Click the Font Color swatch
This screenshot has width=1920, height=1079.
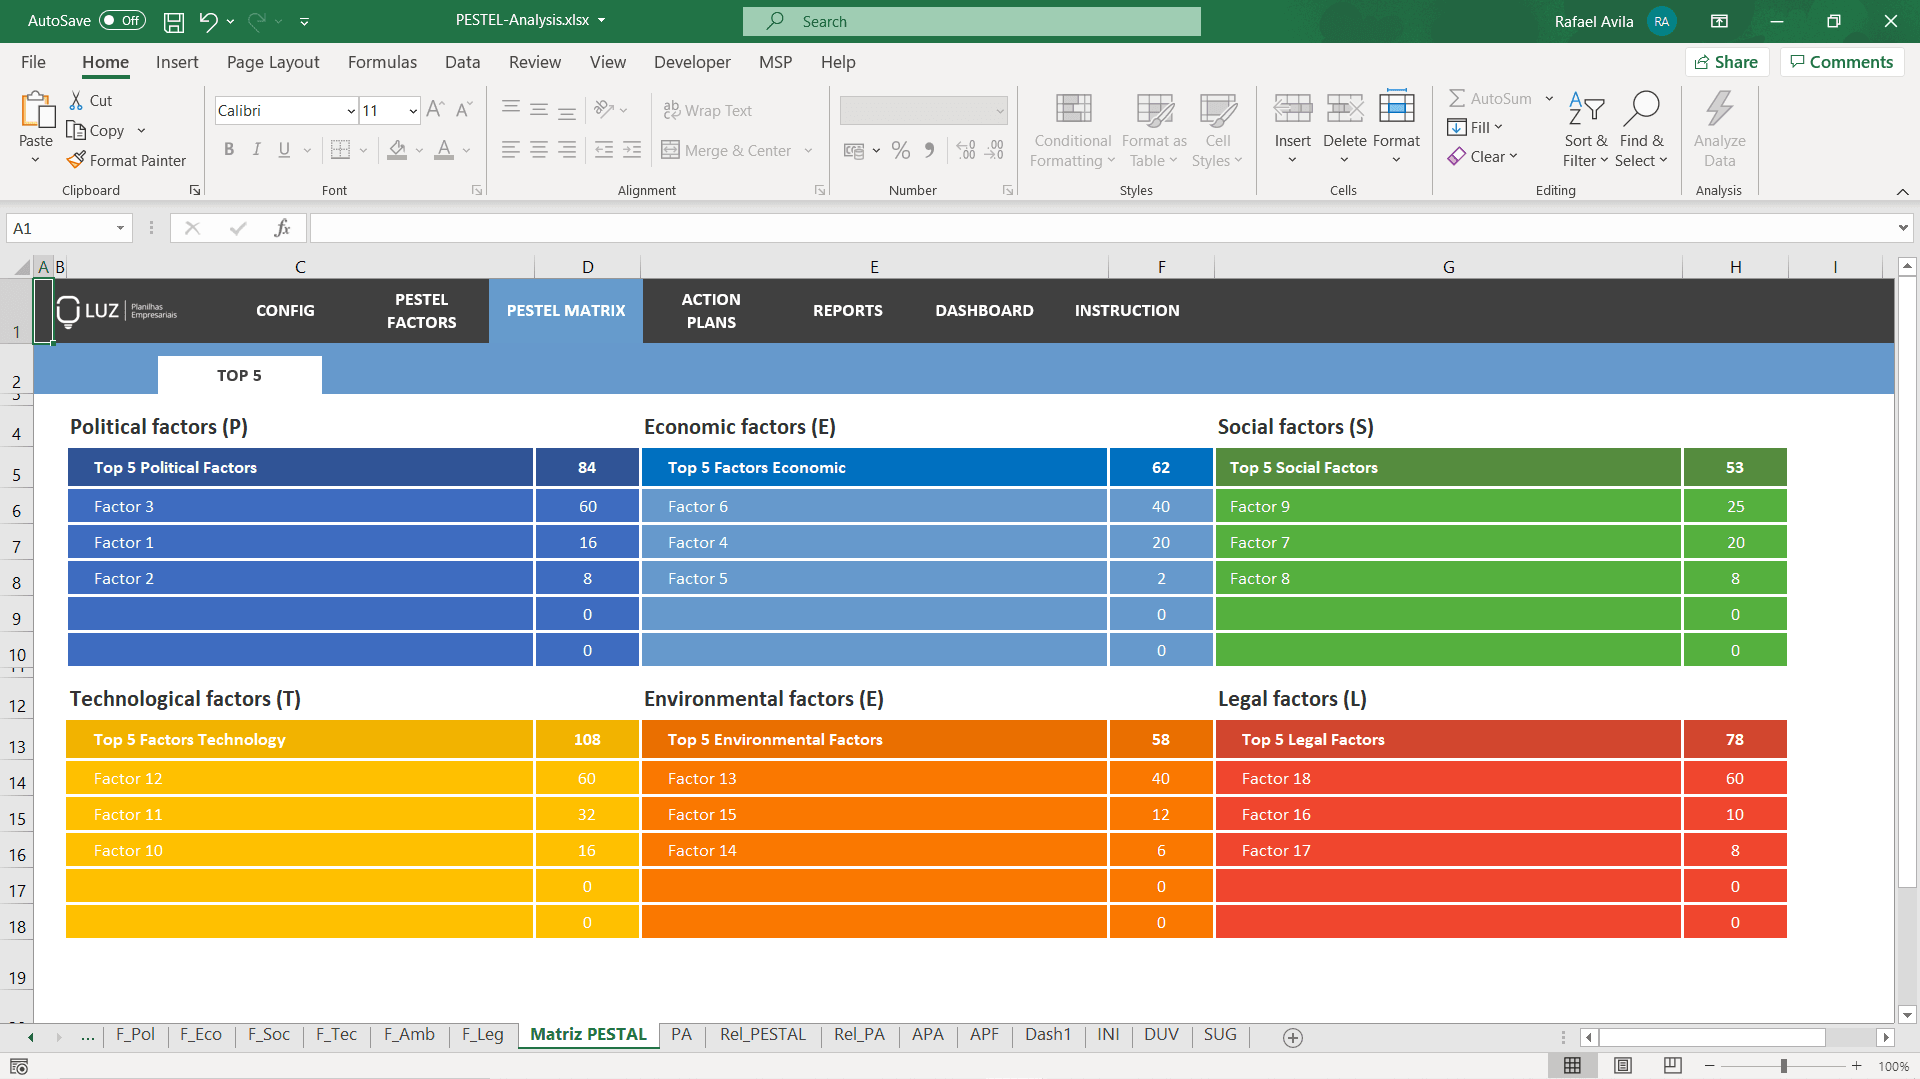(444, 150)
